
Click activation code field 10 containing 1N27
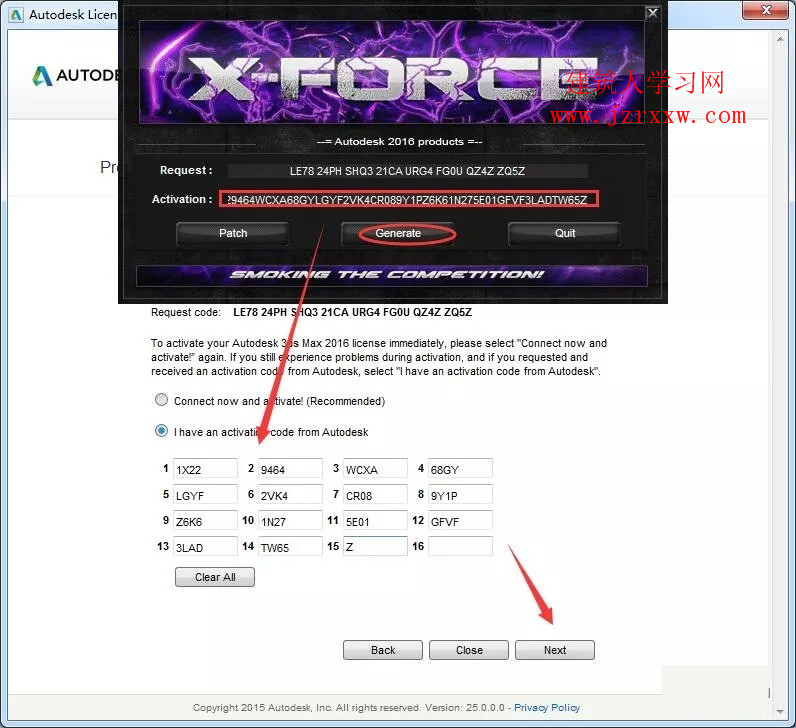(x=290, y=520)
